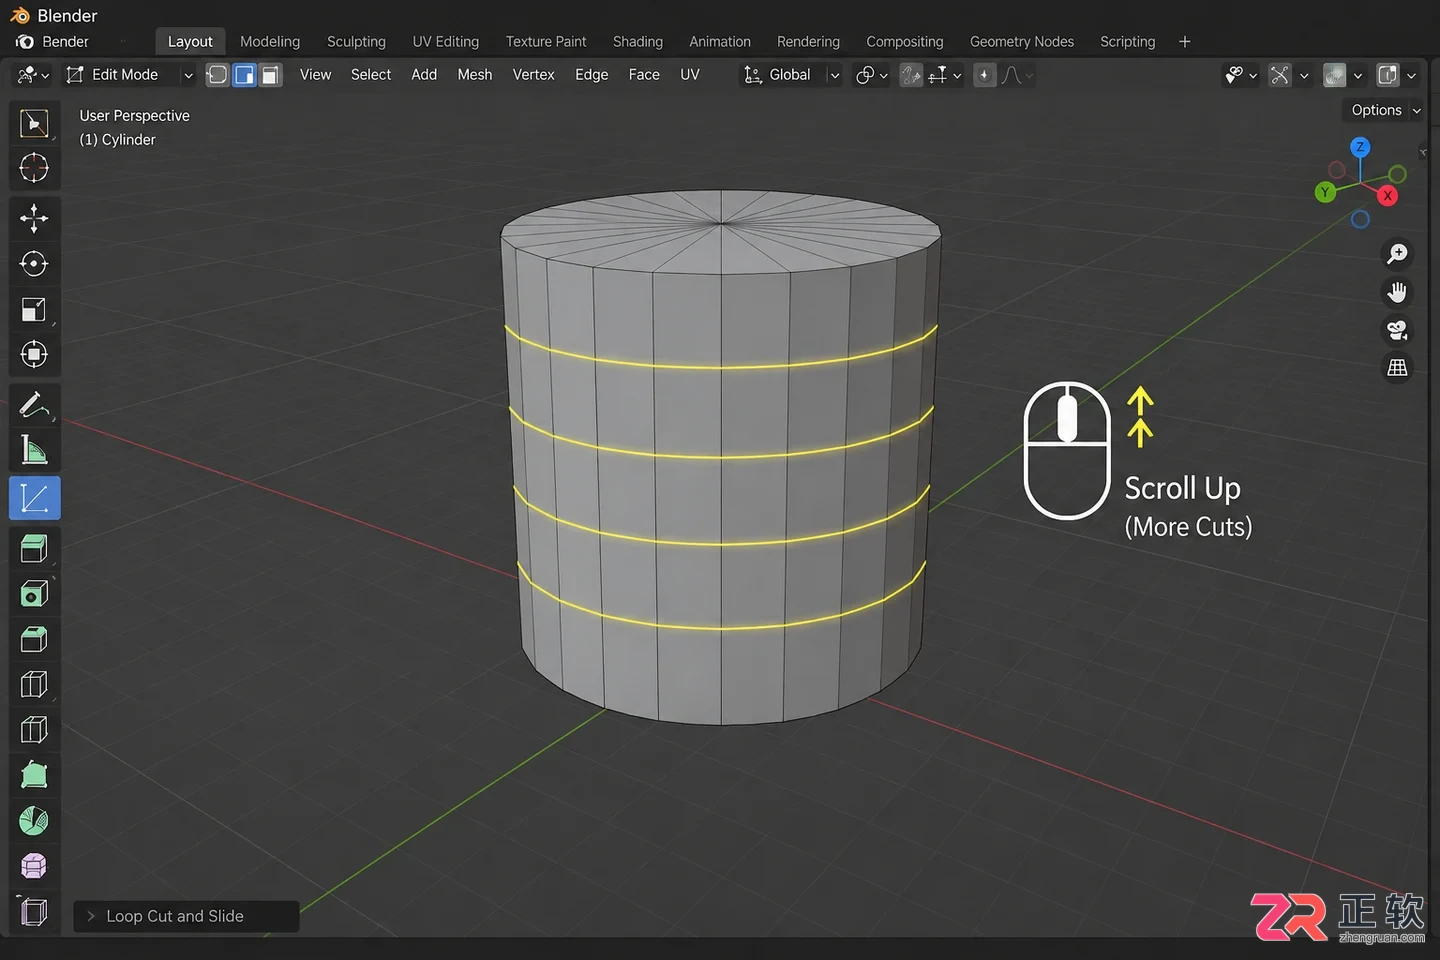This screenshot has height=960, width=1440.
Task: Open the Select menu
Action: point(371,75)
